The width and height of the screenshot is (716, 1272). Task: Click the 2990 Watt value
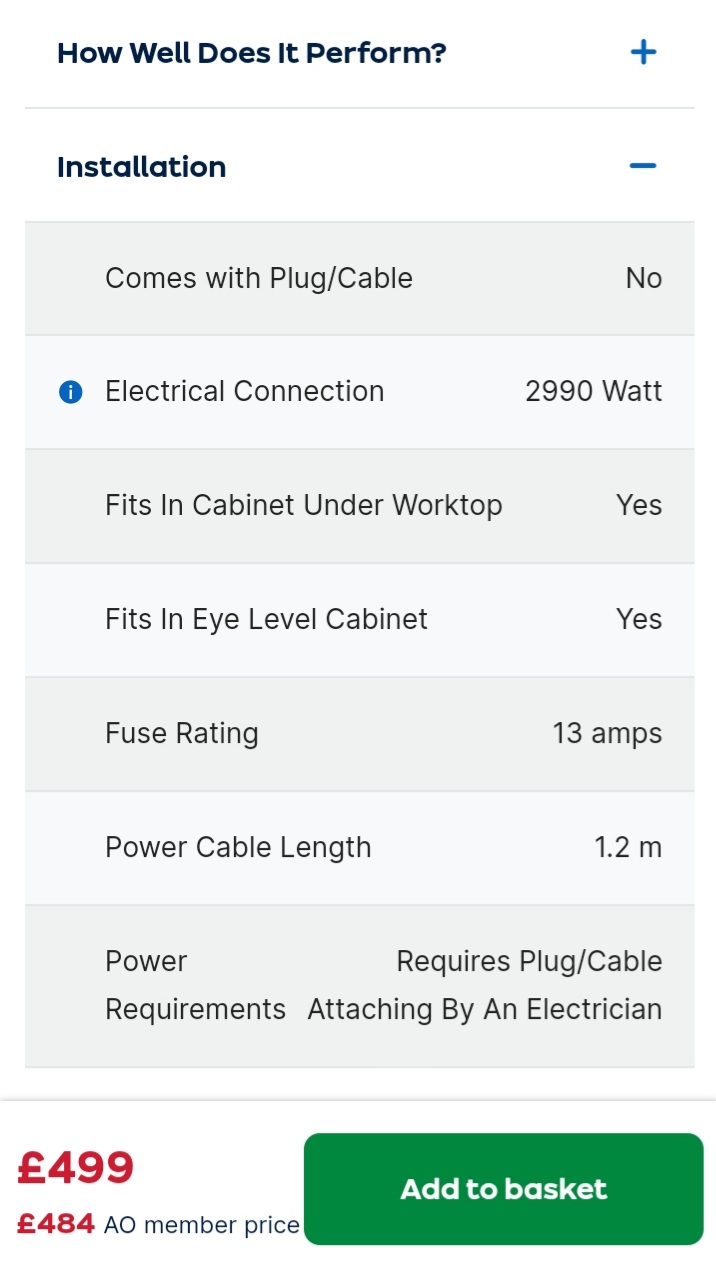pyautogui.click(x=593, y=391)
